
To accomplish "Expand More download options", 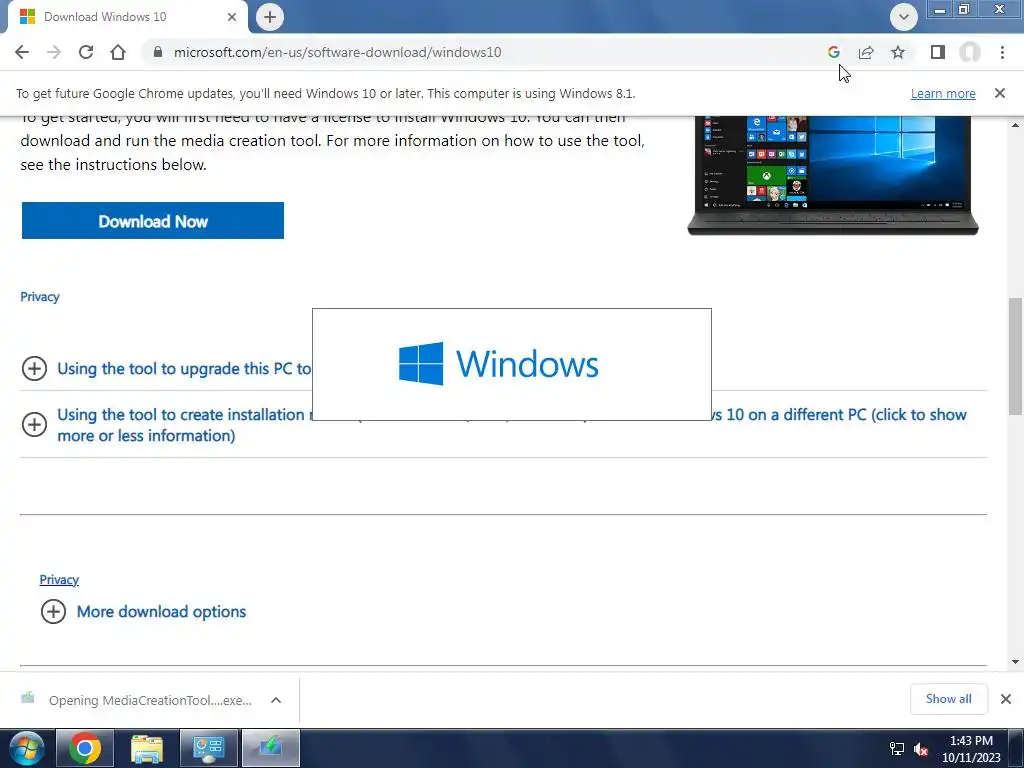I will coord(143,612).
